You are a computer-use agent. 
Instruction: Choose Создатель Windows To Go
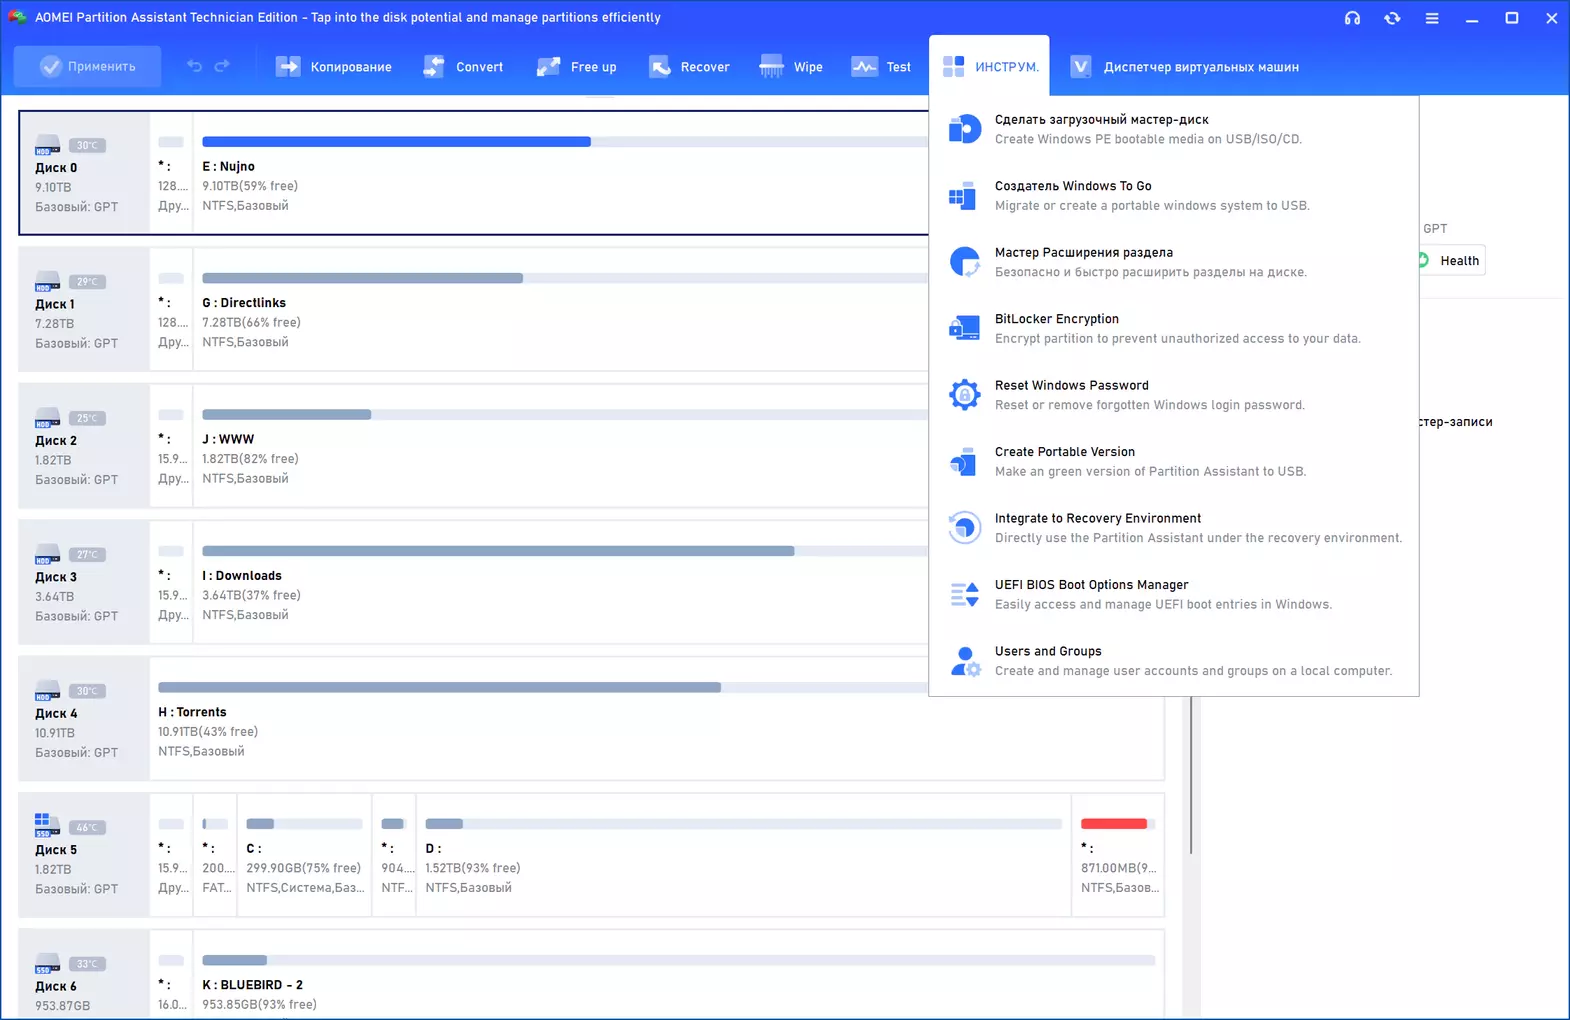coord(1174,195)
